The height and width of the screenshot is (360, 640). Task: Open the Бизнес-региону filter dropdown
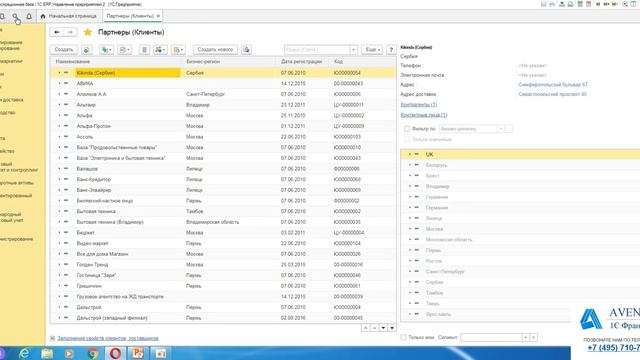point(500,129)
